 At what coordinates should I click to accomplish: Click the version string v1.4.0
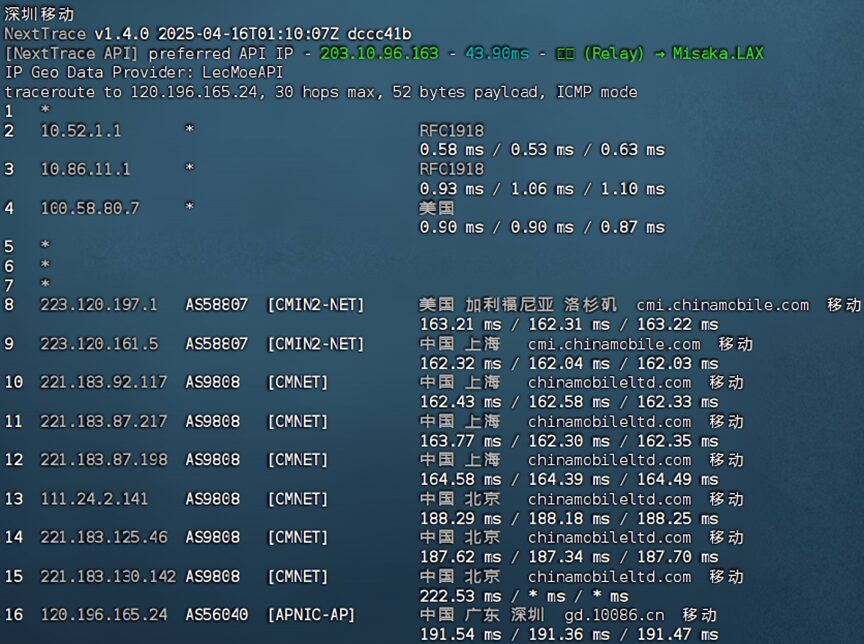(121, 34)
